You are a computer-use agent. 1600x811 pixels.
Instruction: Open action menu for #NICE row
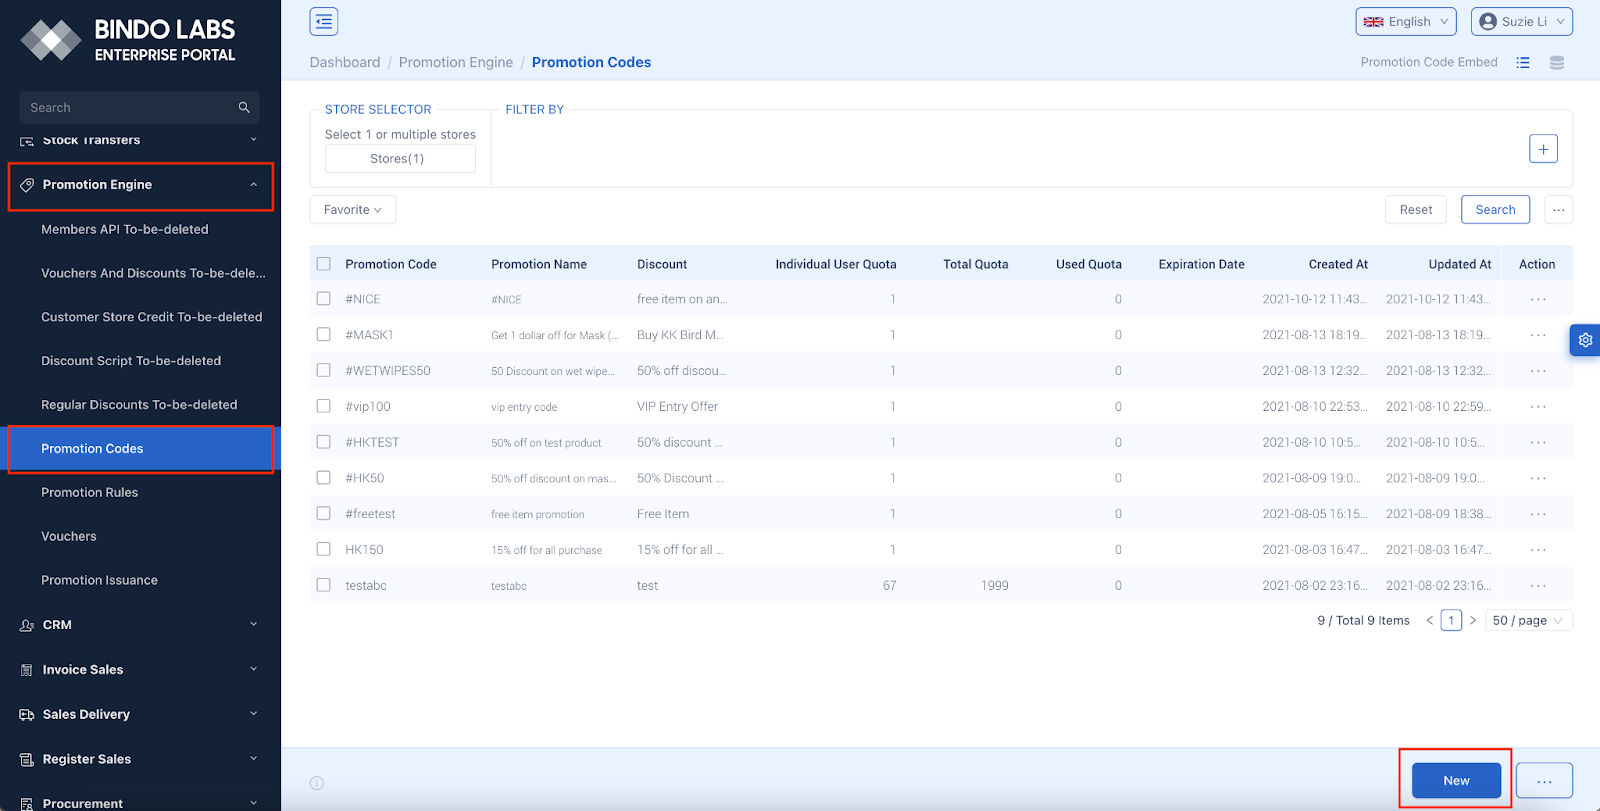coord(1538,299)
